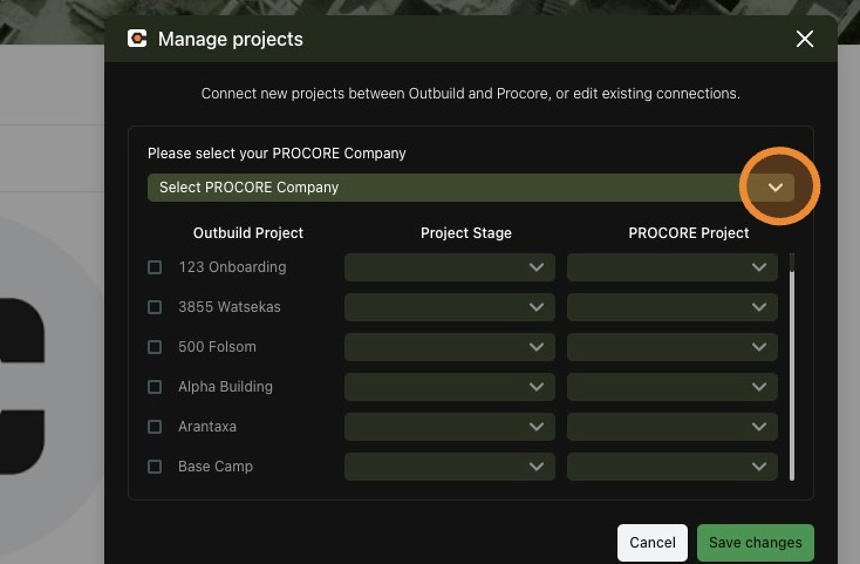
Task: Check the 3855 Watsekas project checkbox
Action: point(155,307)
